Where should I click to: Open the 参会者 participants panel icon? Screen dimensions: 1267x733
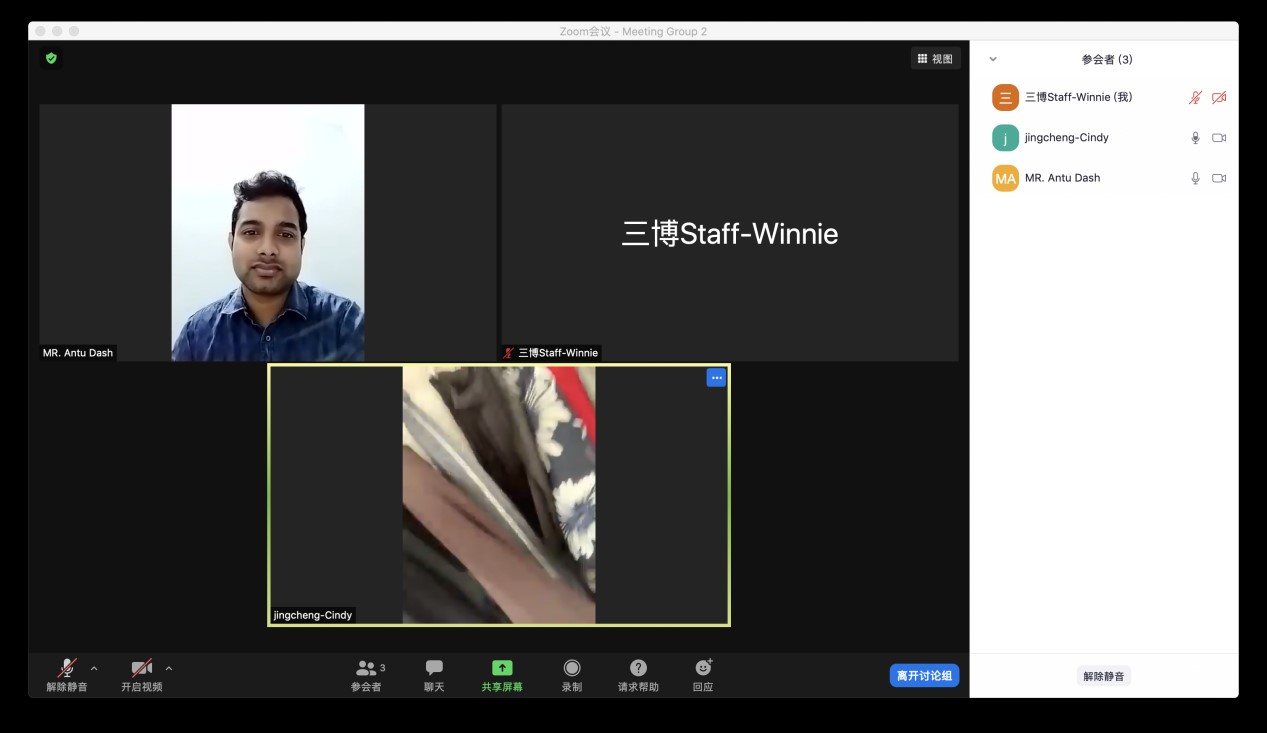click(x=366, y=668)
